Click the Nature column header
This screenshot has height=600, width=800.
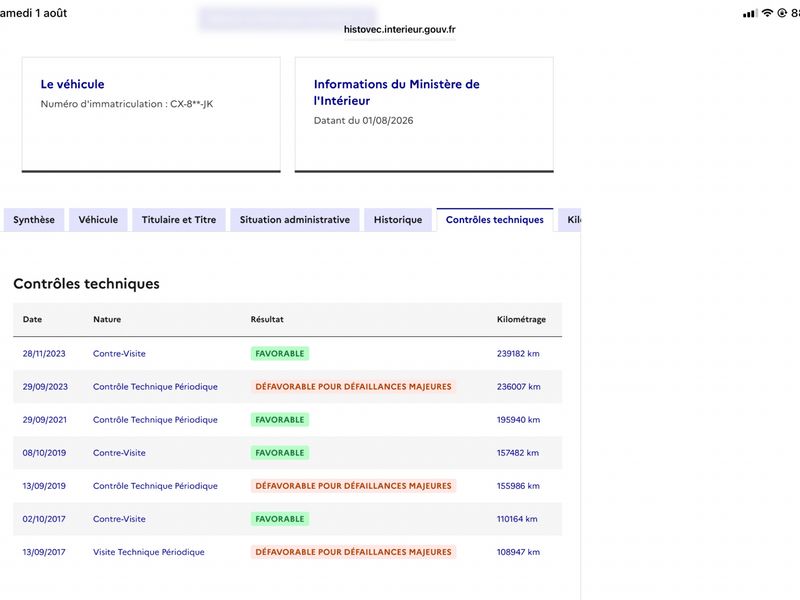point(107,319)
